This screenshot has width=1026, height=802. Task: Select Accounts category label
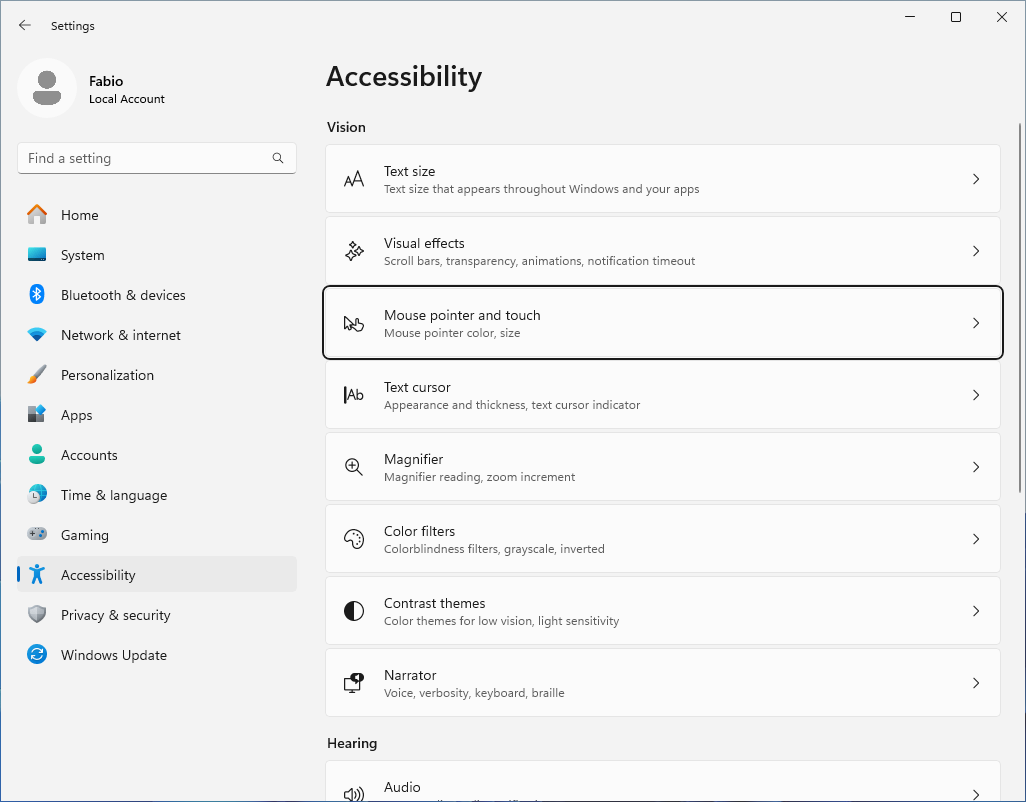[89, 455]
